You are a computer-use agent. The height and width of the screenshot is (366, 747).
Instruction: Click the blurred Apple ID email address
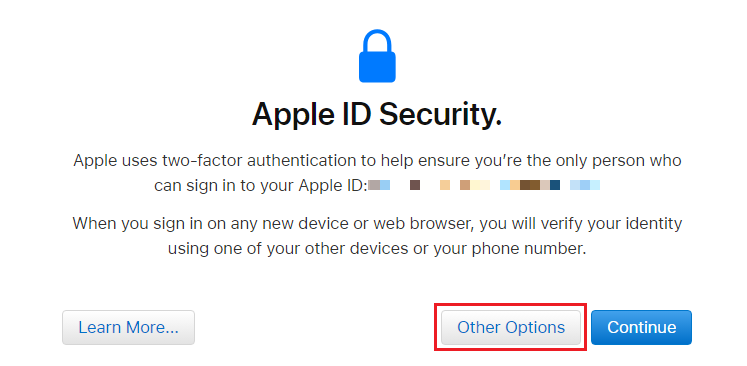tap(484, 185)
